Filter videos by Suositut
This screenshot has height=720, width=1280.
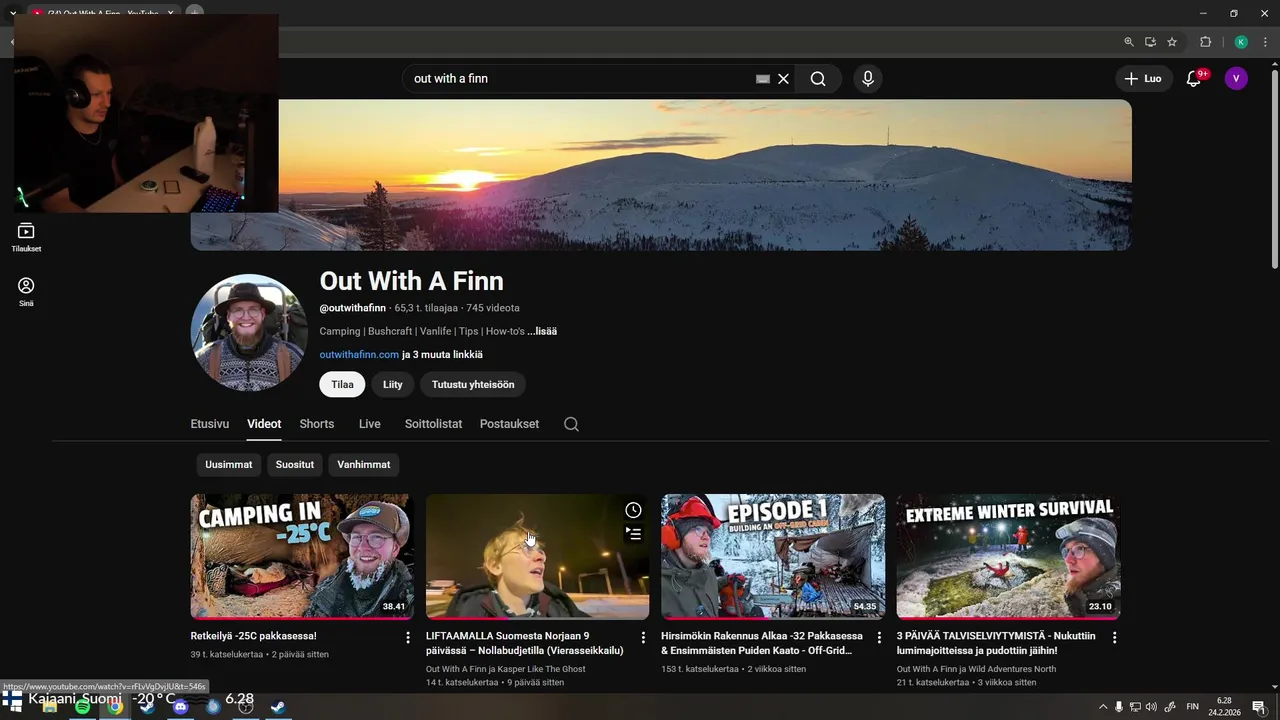coord(295,465)
